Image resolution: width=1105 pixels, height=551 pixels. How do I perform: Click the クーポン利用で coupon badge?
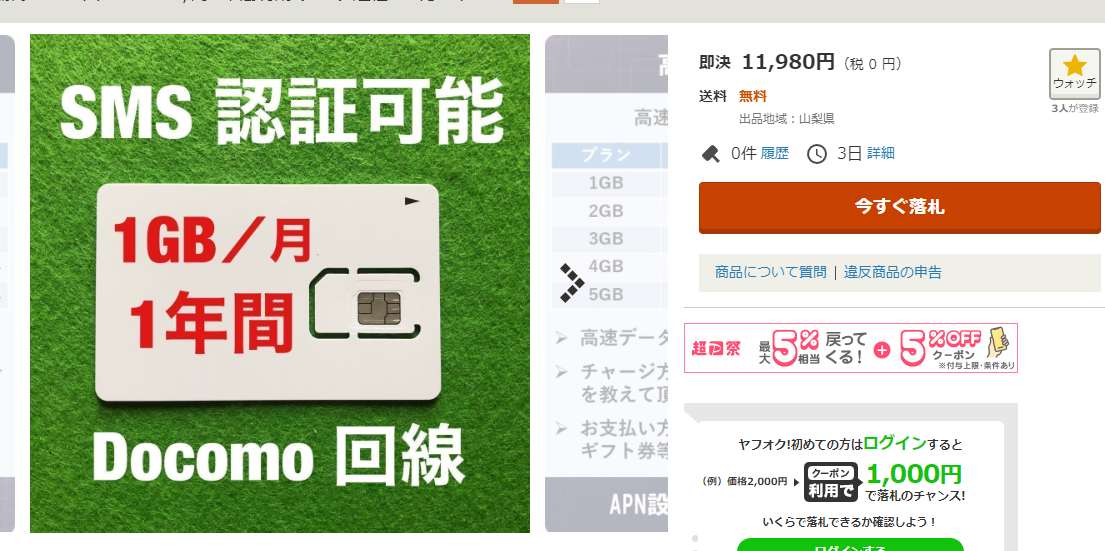click(x=831, y=482)
